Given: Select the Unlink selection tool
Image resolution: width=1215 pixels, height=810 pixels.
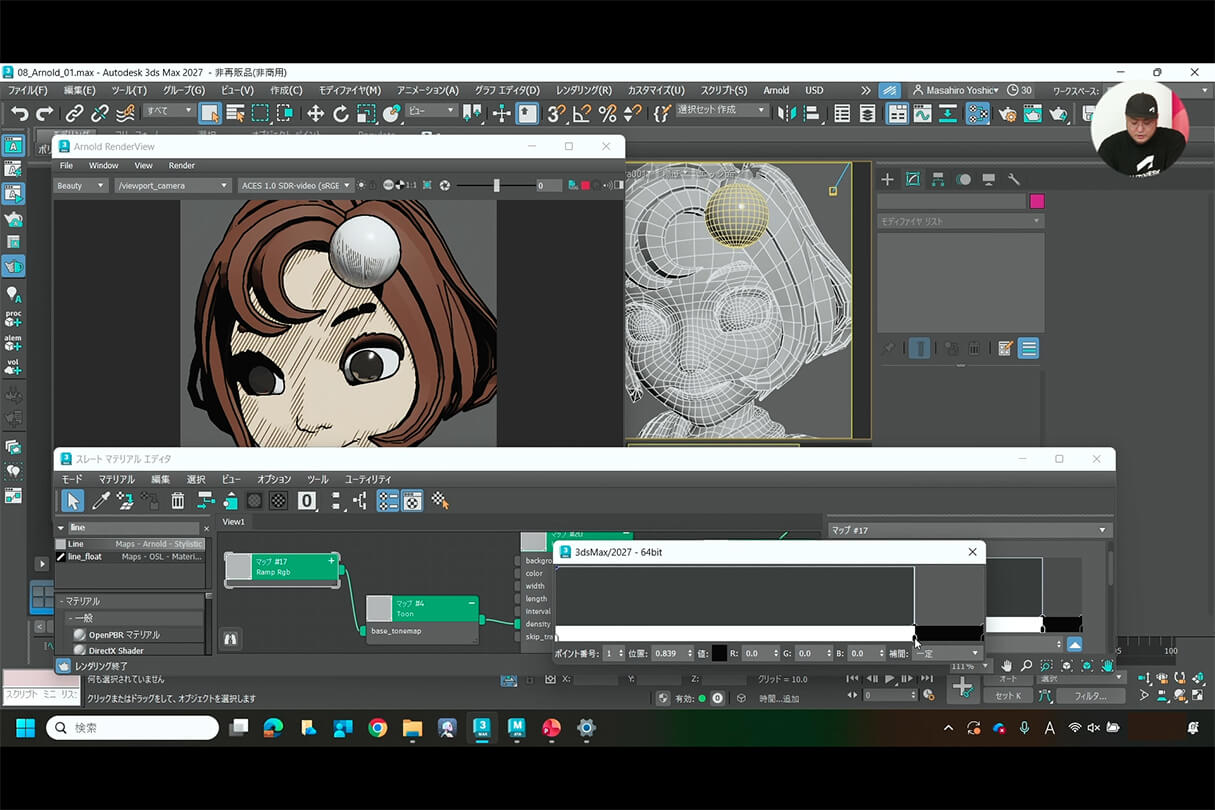Looking at the screenshot, I should 99,113.
